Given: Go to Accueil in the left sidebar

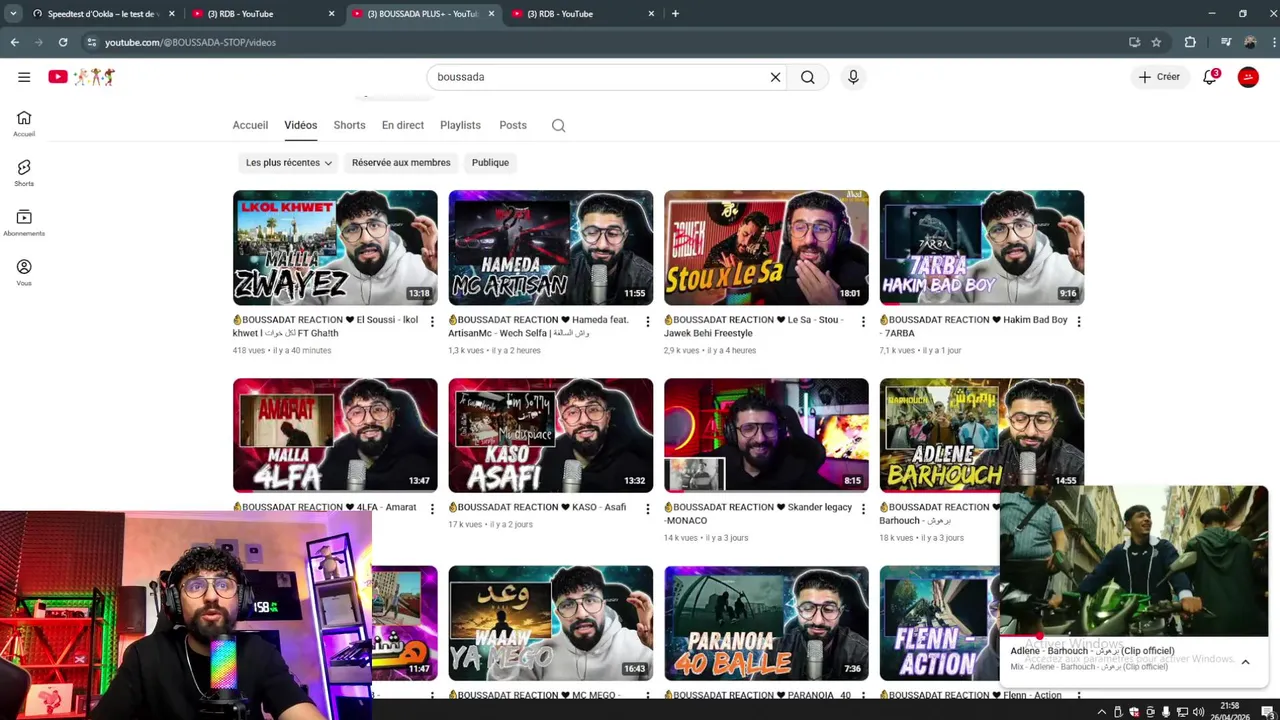Looking at the screenshot, I should (x=24, y=124).
